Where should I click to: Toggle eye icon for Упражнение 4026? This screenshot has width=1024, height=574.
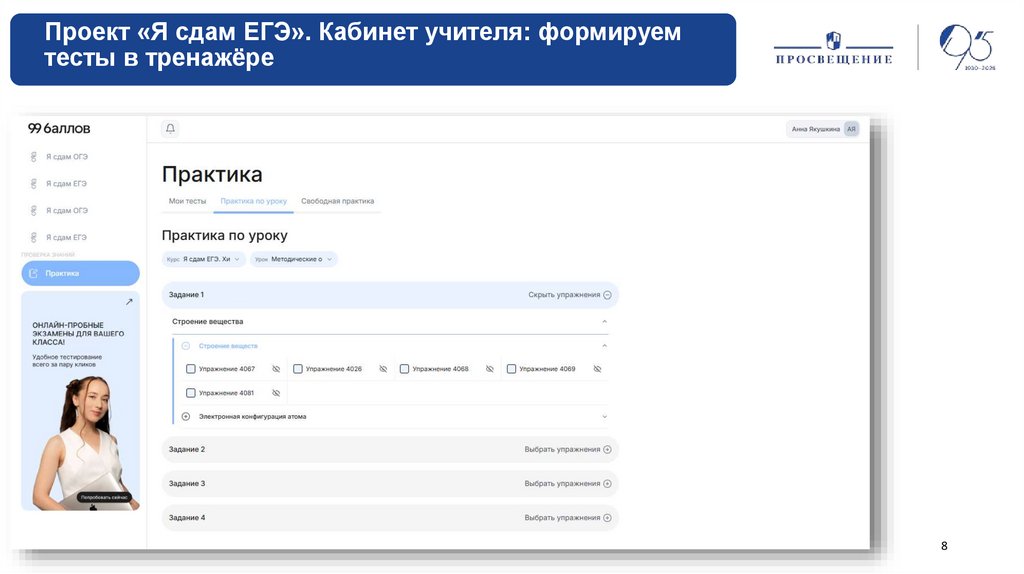[x=383, y=369]
